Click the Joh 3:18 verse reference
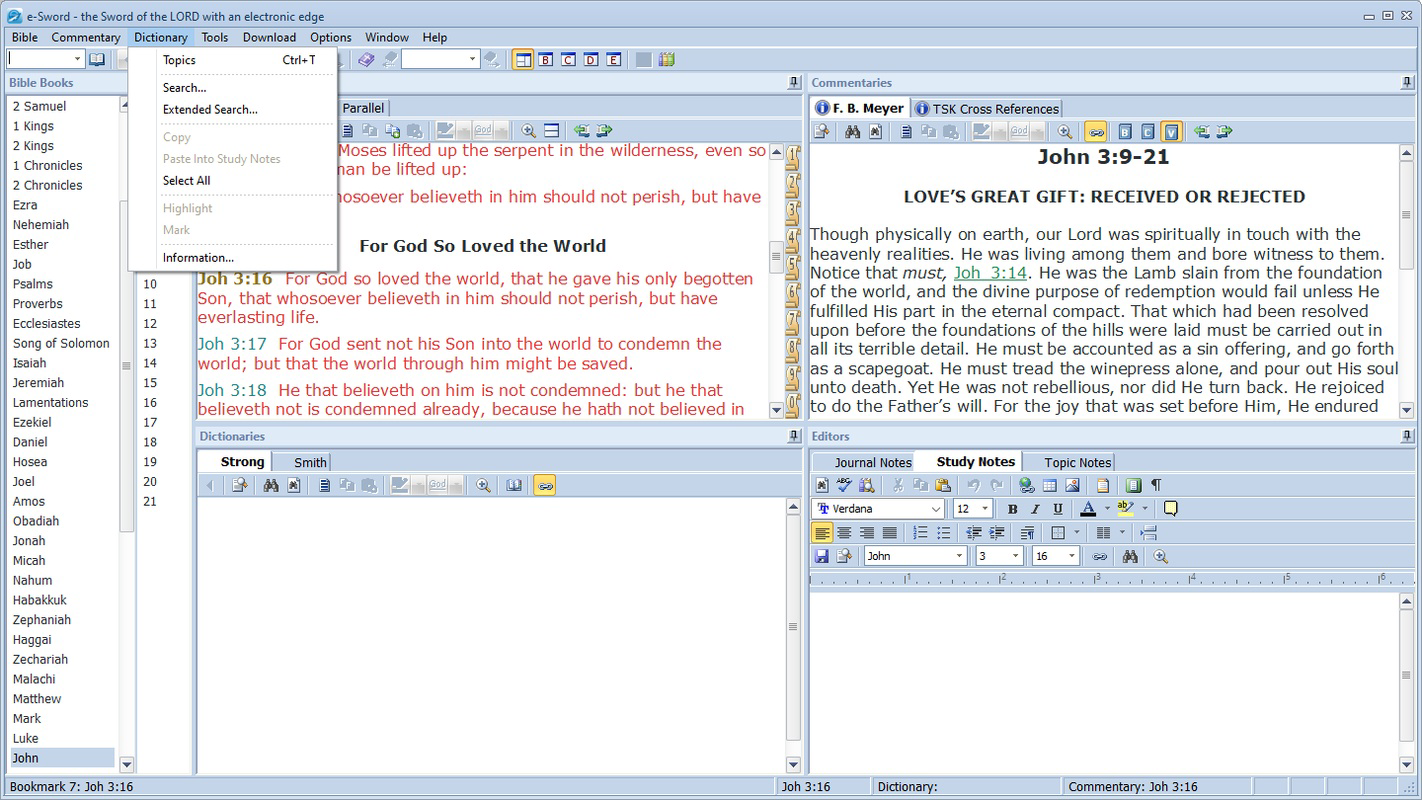Viewport: 1422px width, 800px height. (232, 390)
